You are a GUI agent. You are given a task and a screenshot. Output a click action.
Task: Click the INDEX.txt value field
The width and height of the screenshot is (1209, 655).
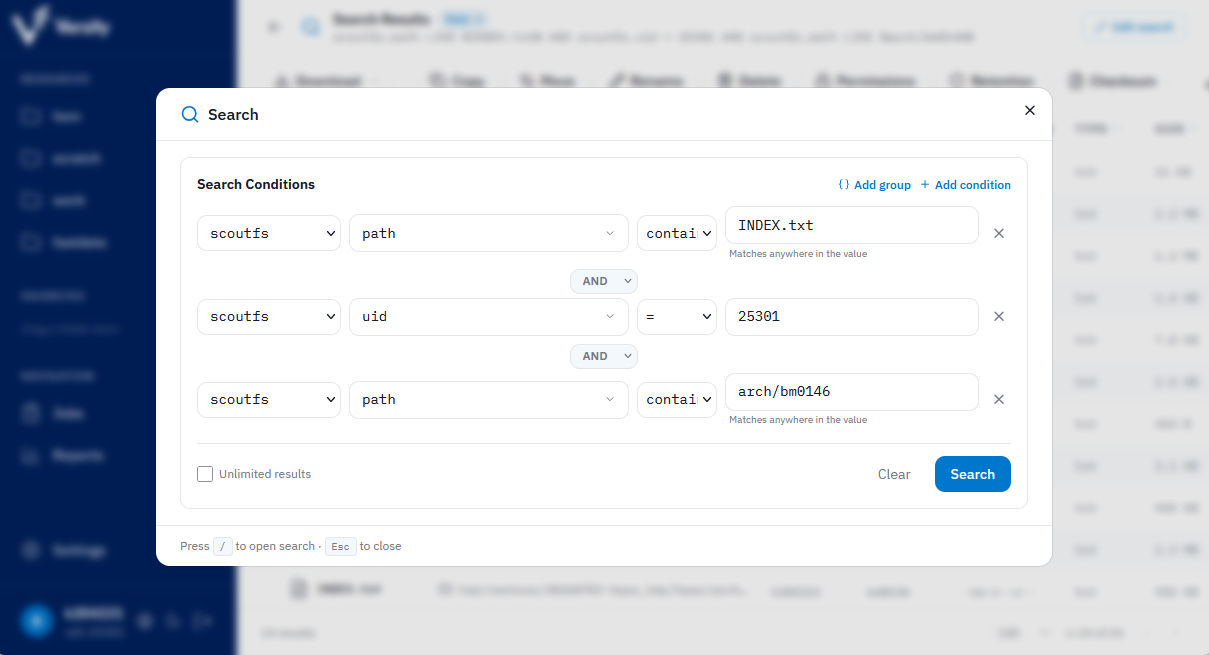[851, 225]
